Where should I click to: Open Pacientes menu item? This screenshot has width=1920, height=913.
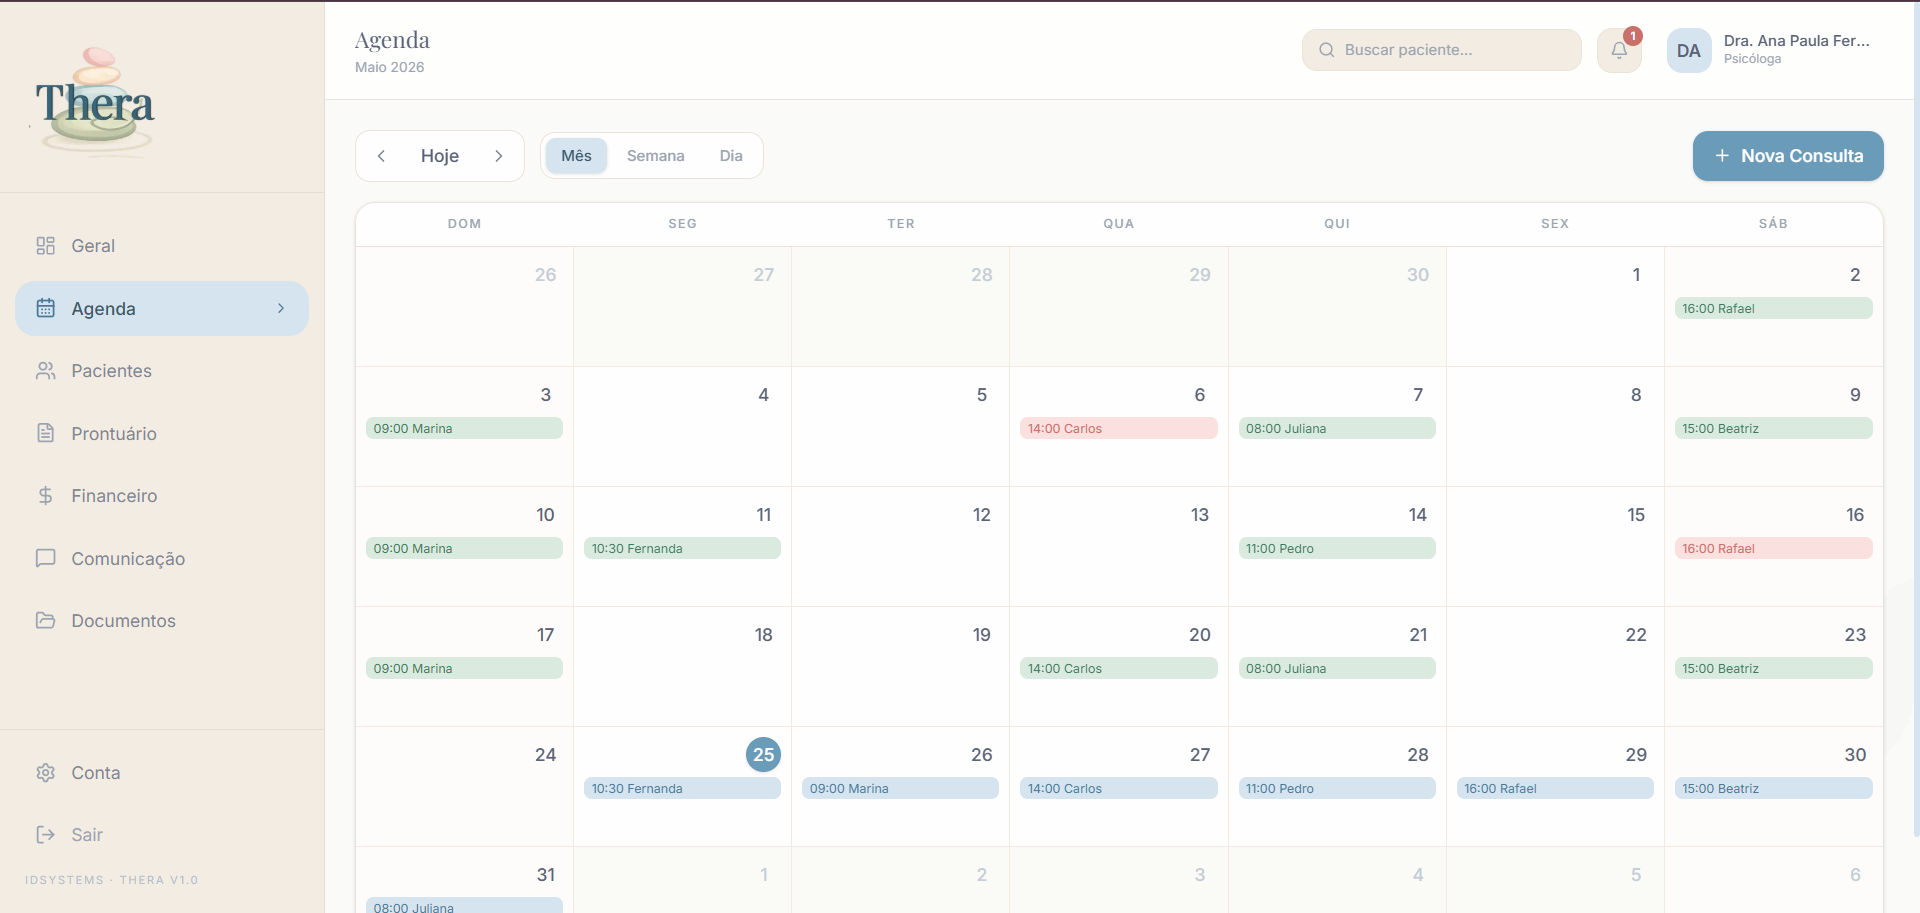pyautogui.click(x=162, y=371)
